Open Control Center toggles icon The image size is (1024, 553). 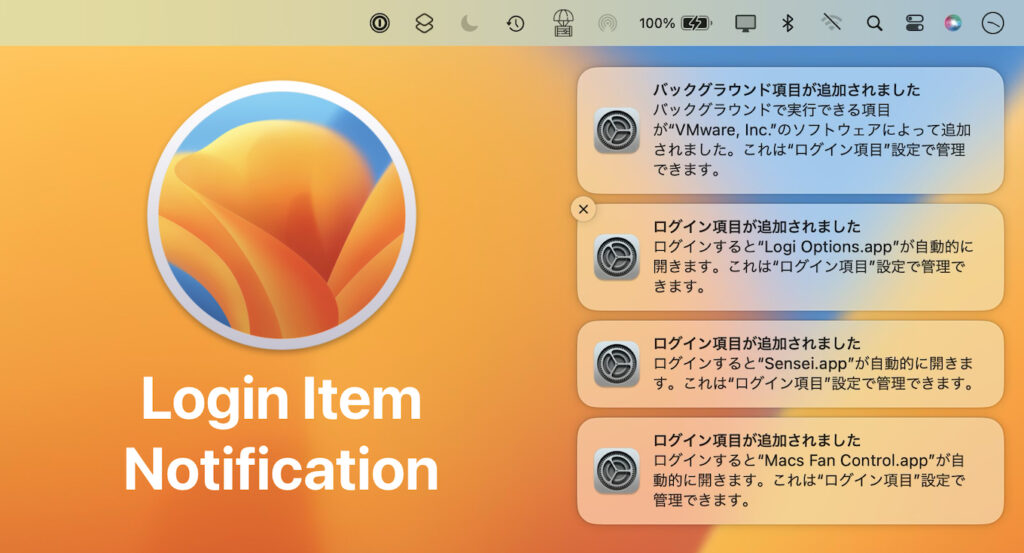[914, 24]
